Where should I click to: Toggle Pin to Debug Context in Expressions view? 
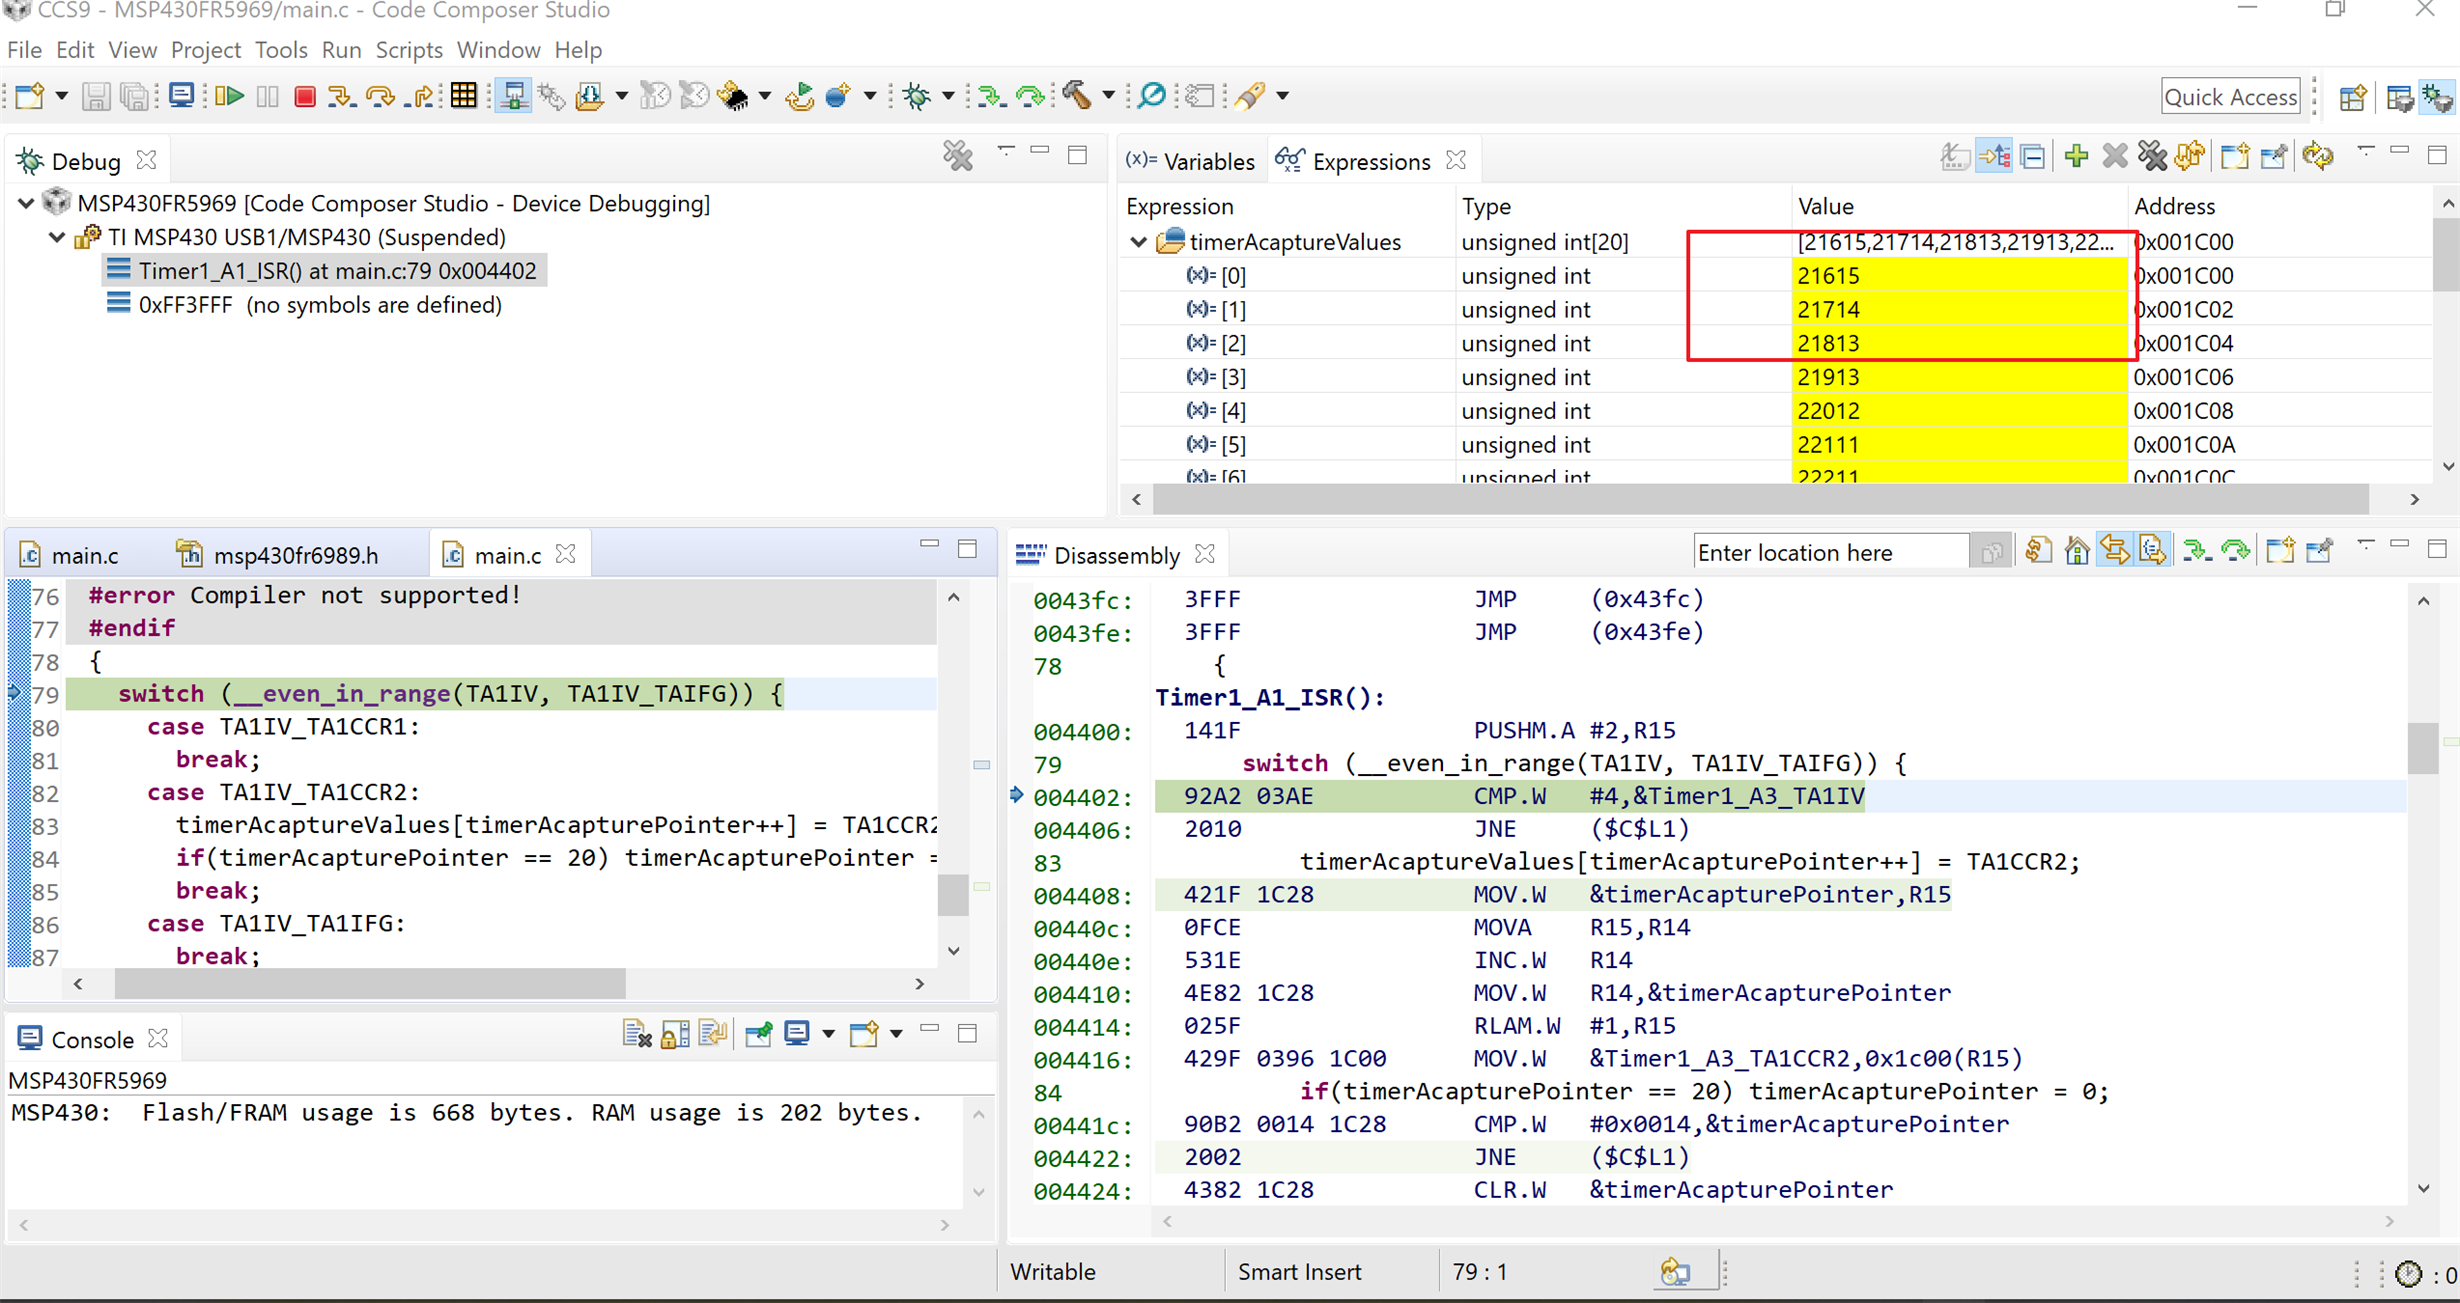tap(2273, 156)
